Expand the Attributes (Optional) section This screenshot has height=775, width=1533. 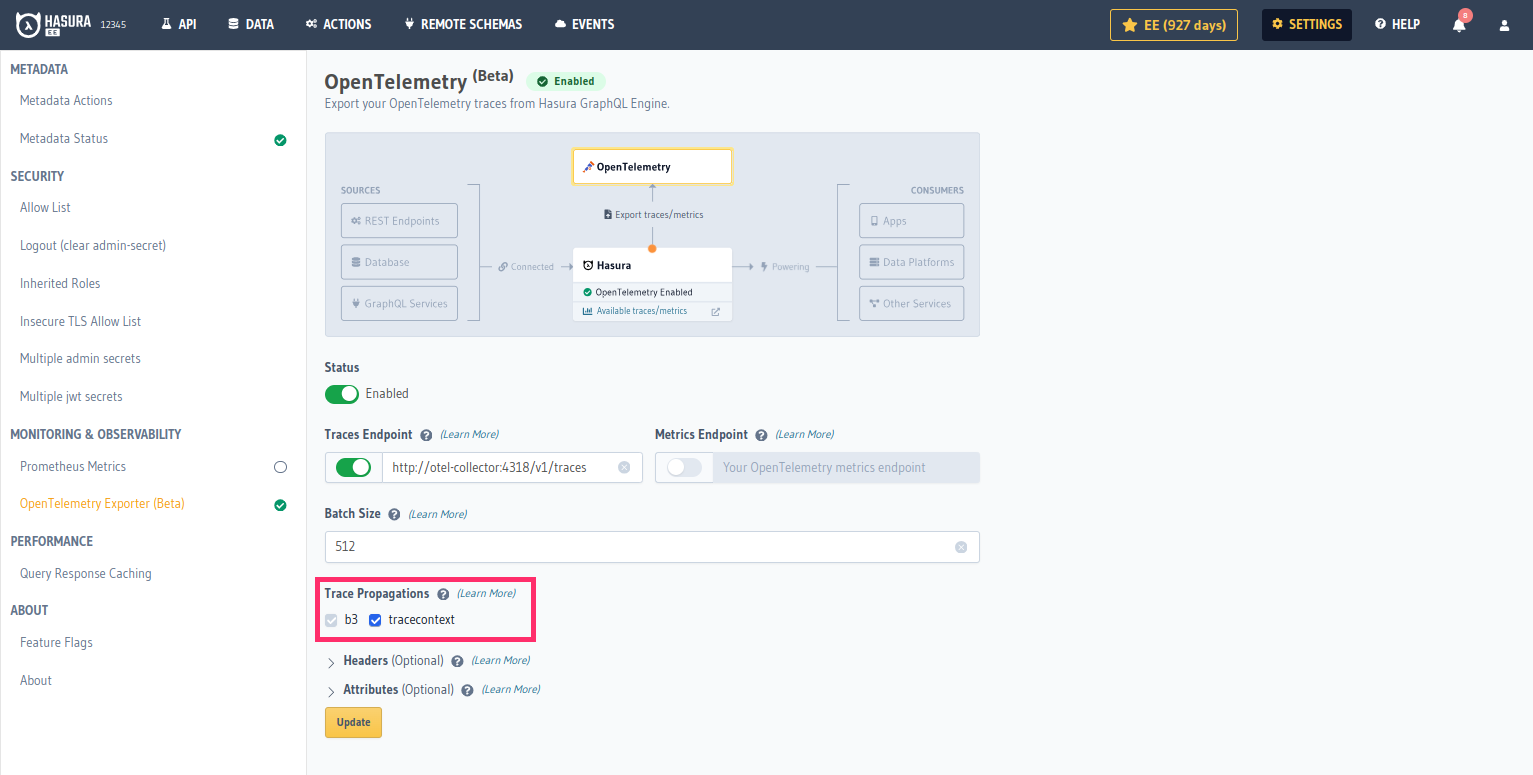click(x=331, y=689)
